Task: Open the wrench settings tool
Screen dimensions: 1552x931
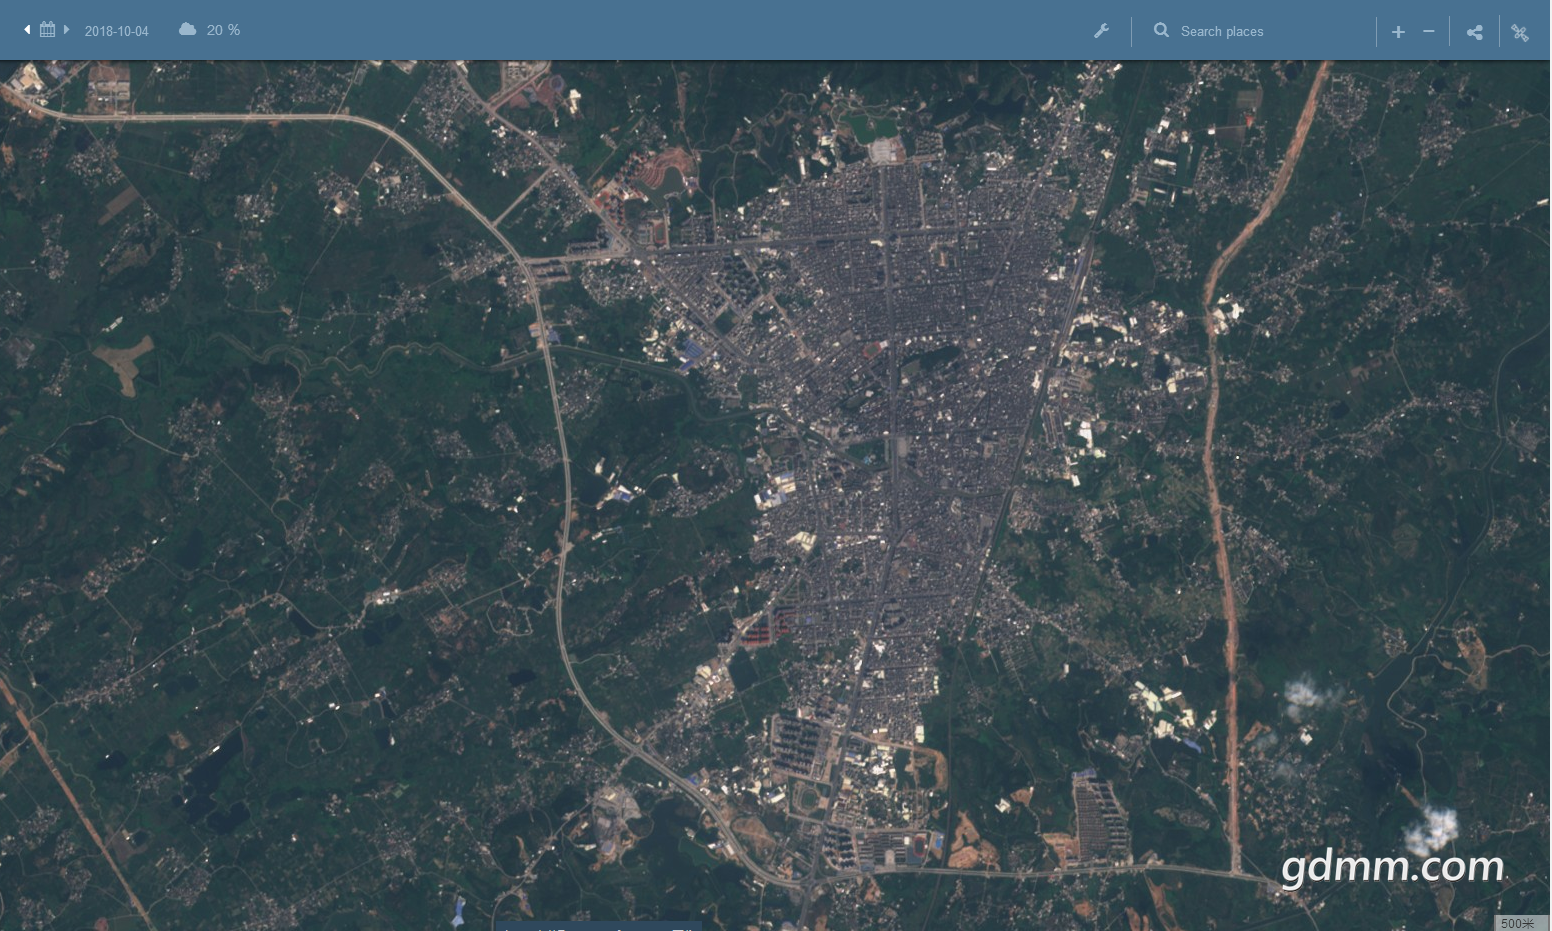Action: pyautogui.click(x=1101, y=31)
